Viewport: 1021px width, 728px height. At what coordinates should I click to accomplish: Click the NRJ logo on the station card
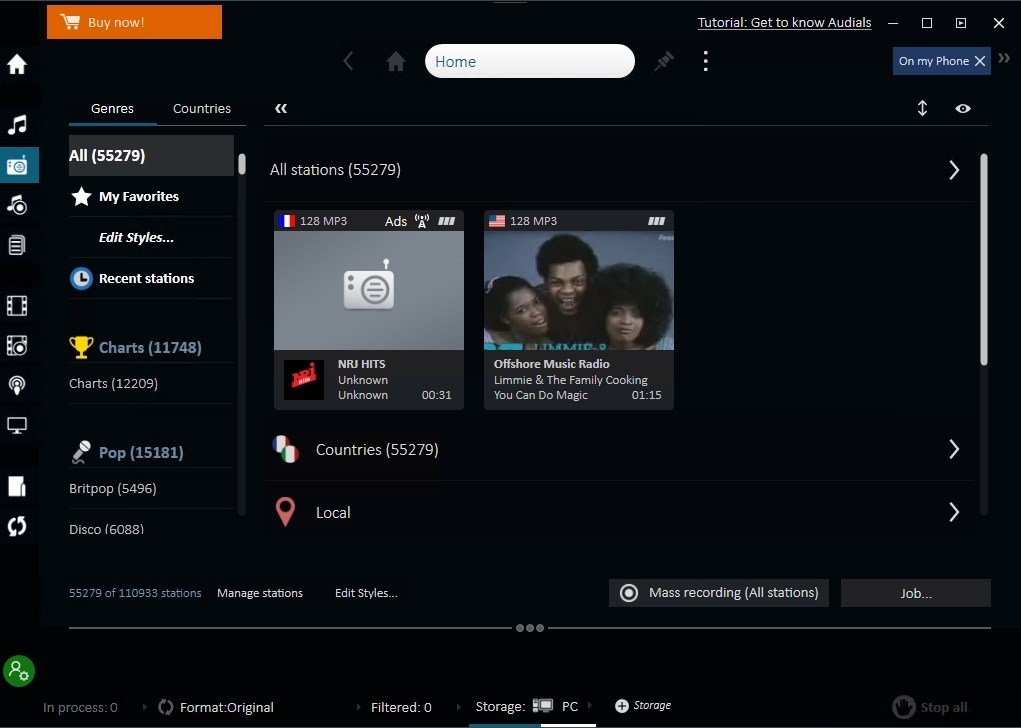pyautogui.click(x=304, y=380)
